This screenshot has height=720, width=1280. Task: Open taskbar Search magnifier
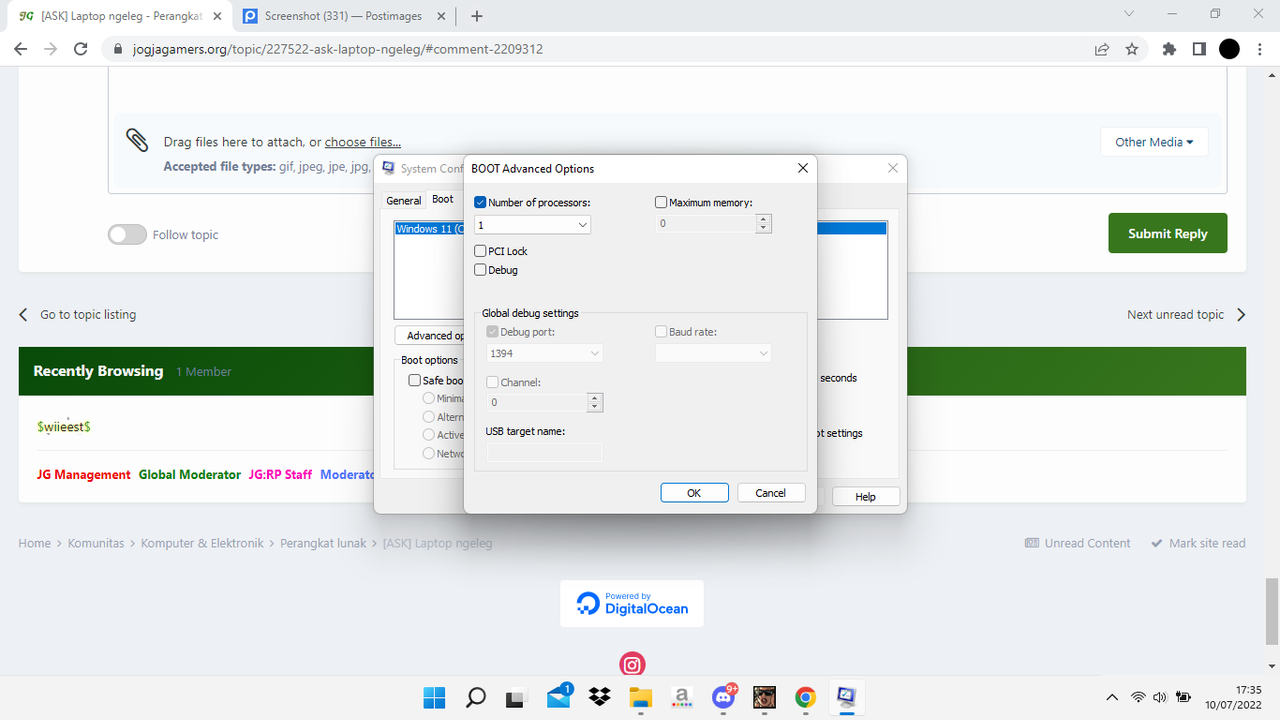[x=476, y=697]
